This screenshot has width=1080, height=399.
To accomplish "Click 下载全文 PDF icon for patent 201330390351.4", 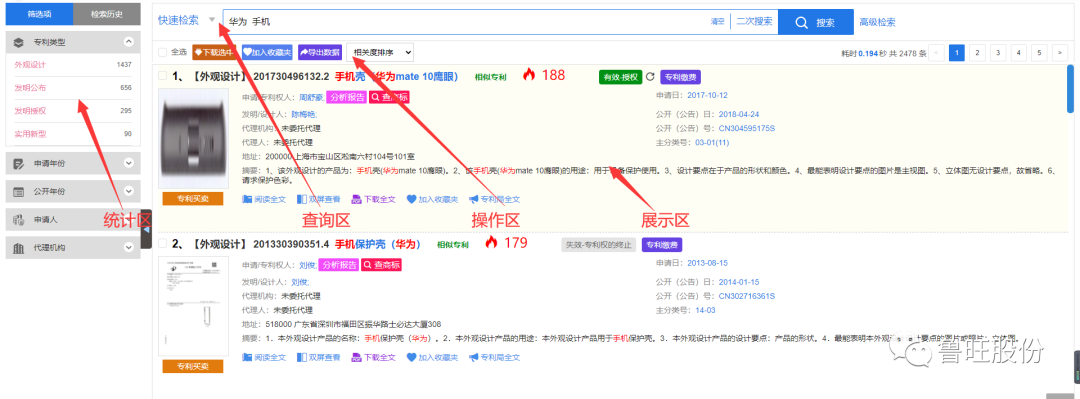I will click(356, 357).
